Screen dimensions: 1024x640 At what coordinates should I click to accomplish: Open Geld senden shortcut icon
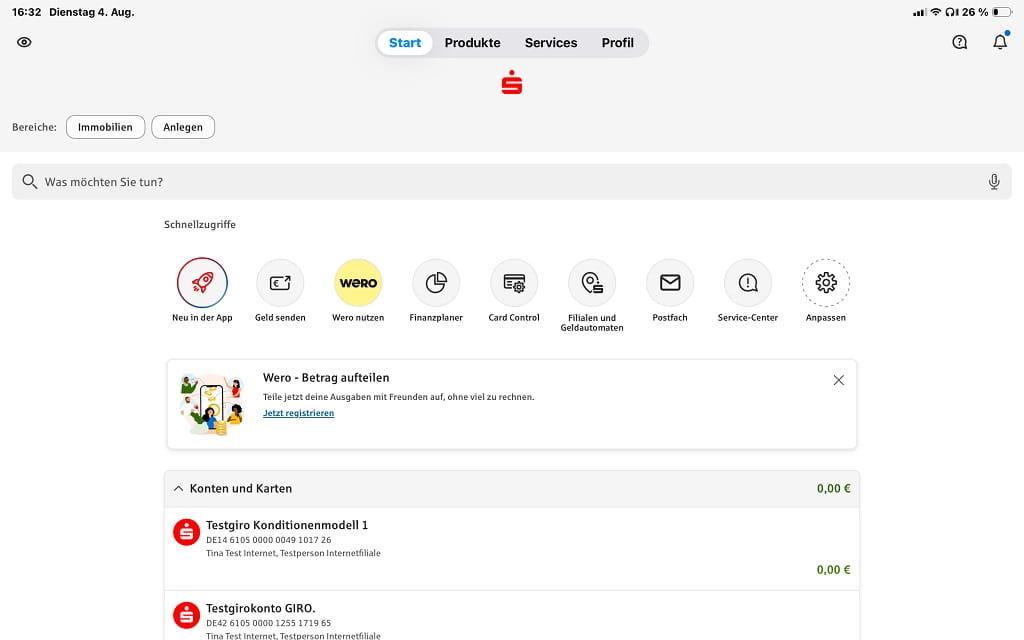[280, 283]
